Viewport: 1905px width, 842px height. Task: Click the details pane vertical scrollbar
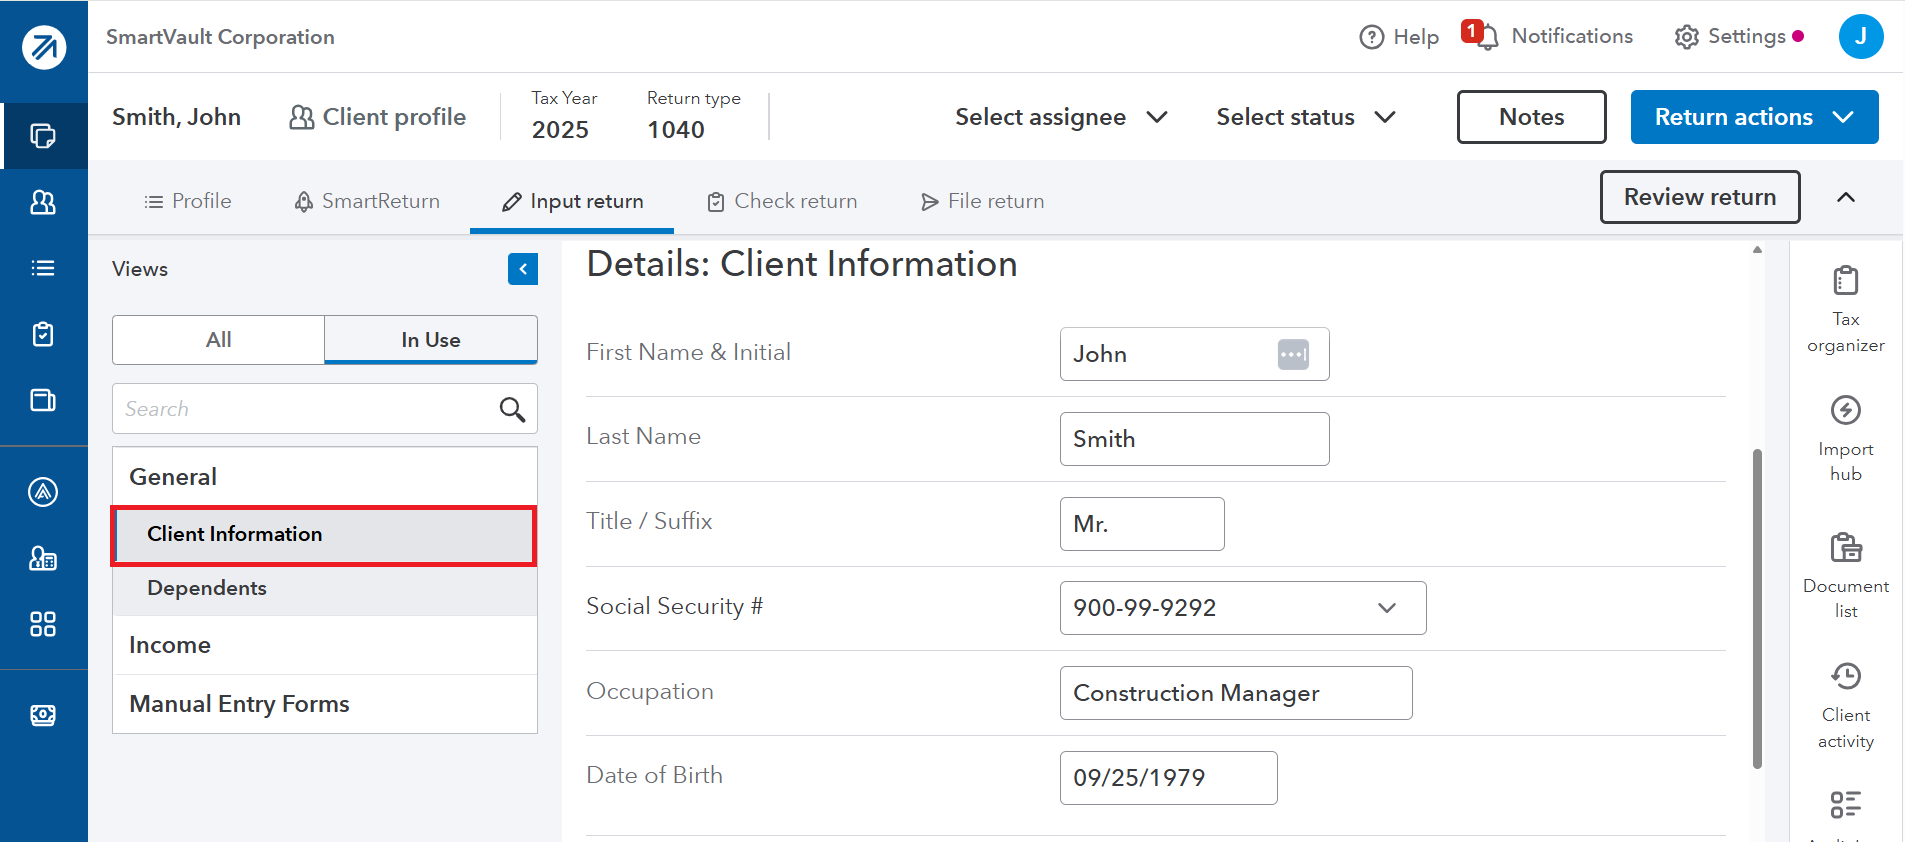click(x=1757, y=608)
